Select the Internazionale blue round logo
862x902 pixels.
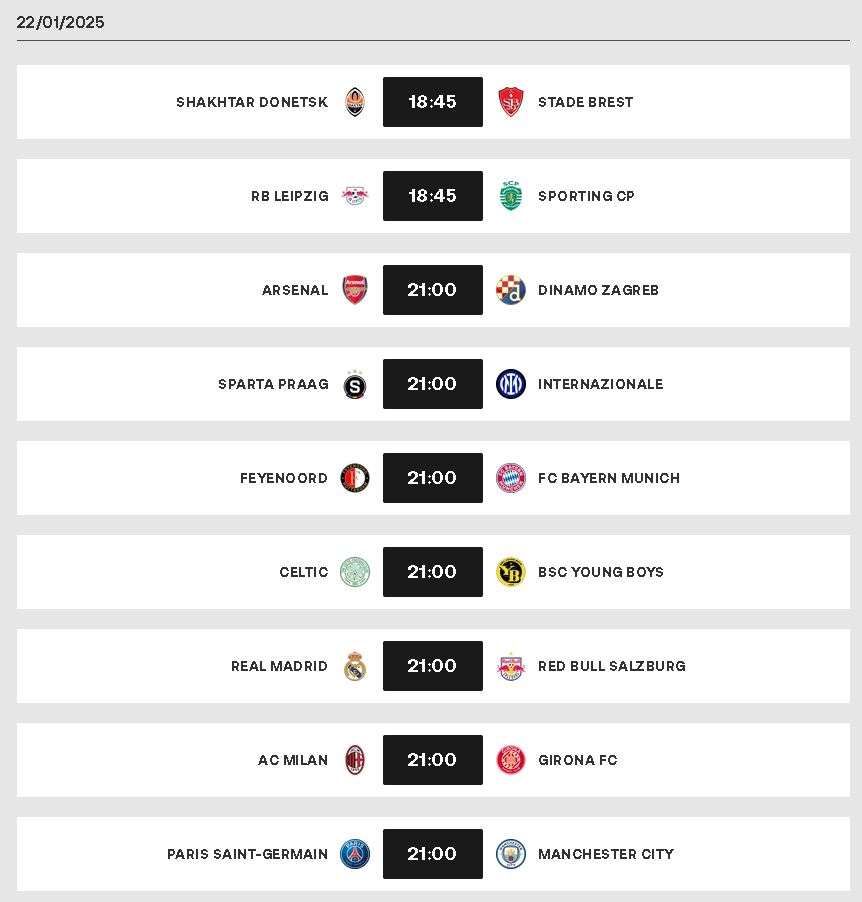pyautogui.click(x=510, y=384)
